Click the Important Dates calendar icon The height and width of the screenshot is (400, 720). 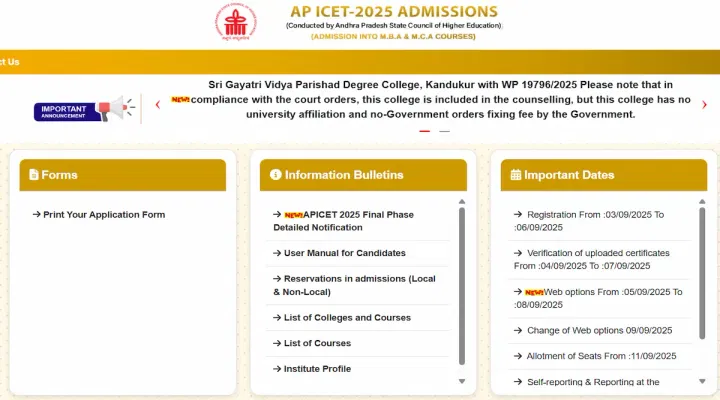tap(516, 175)
